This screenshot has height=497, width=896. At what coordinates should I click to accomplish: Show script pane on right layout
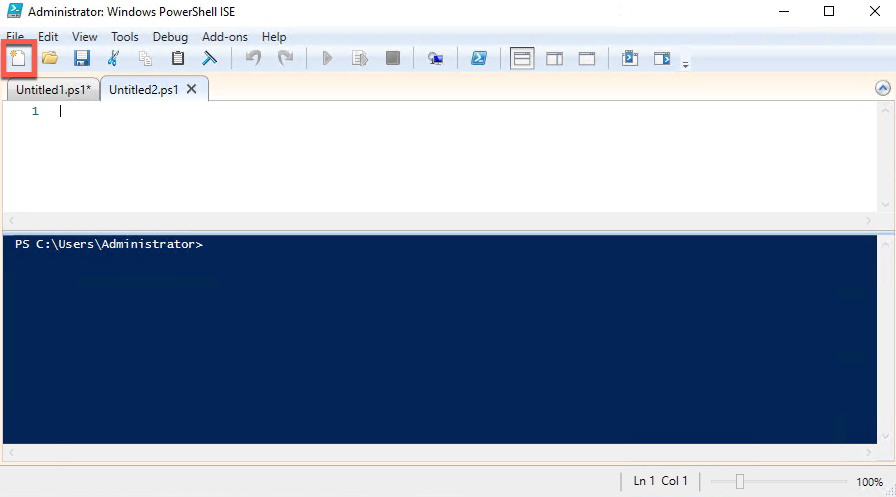pos(554,58)
